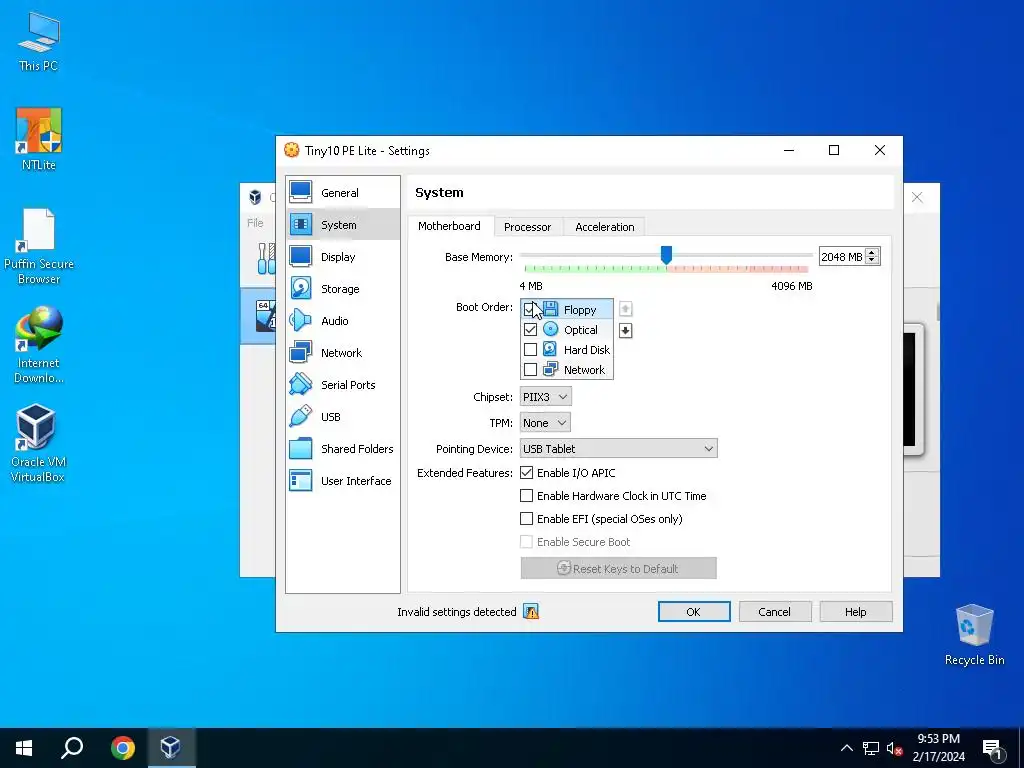Click OK to save settings
This screenshot has height=768, width=1024.
[x=694, y=612]
